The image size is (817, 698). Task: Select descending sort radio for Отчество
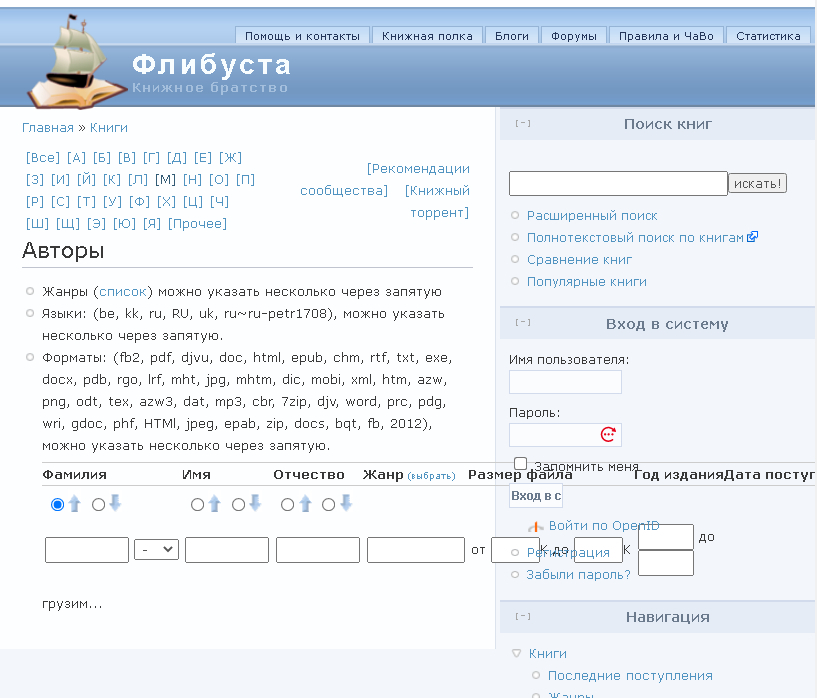(x=328, y=504)
